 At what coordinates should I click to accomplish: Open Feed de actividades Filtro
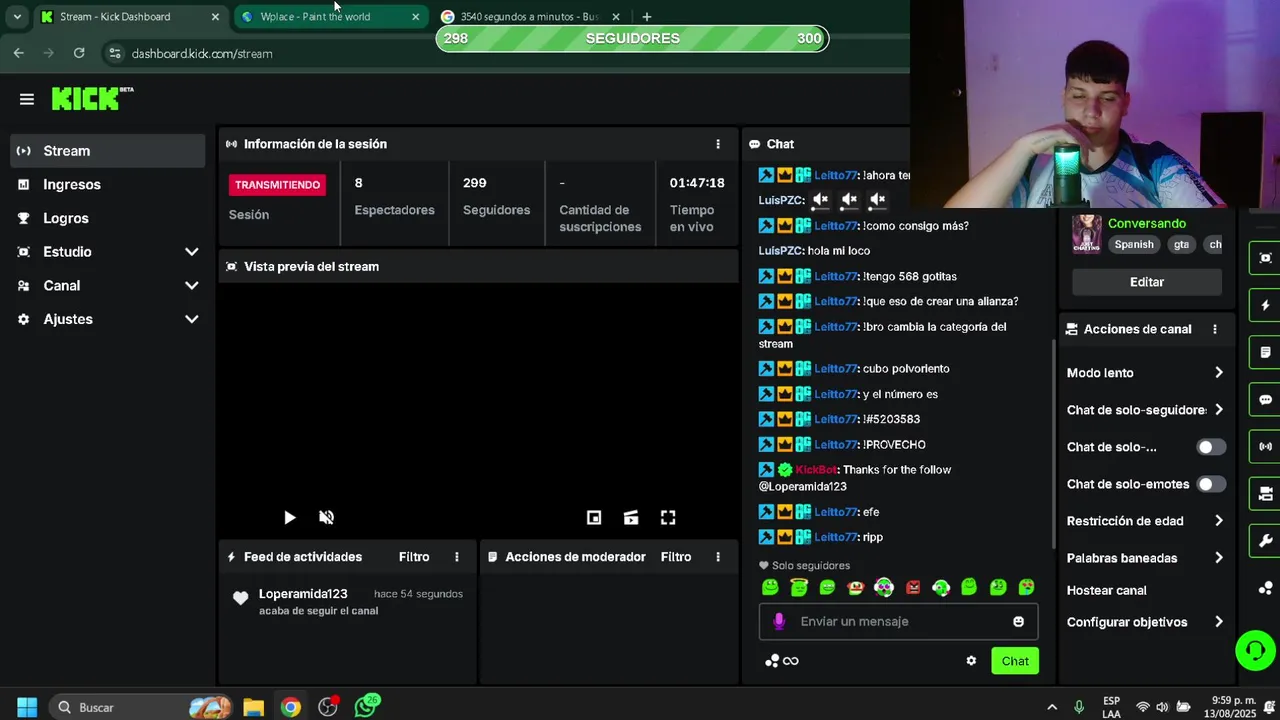(414, 557)
